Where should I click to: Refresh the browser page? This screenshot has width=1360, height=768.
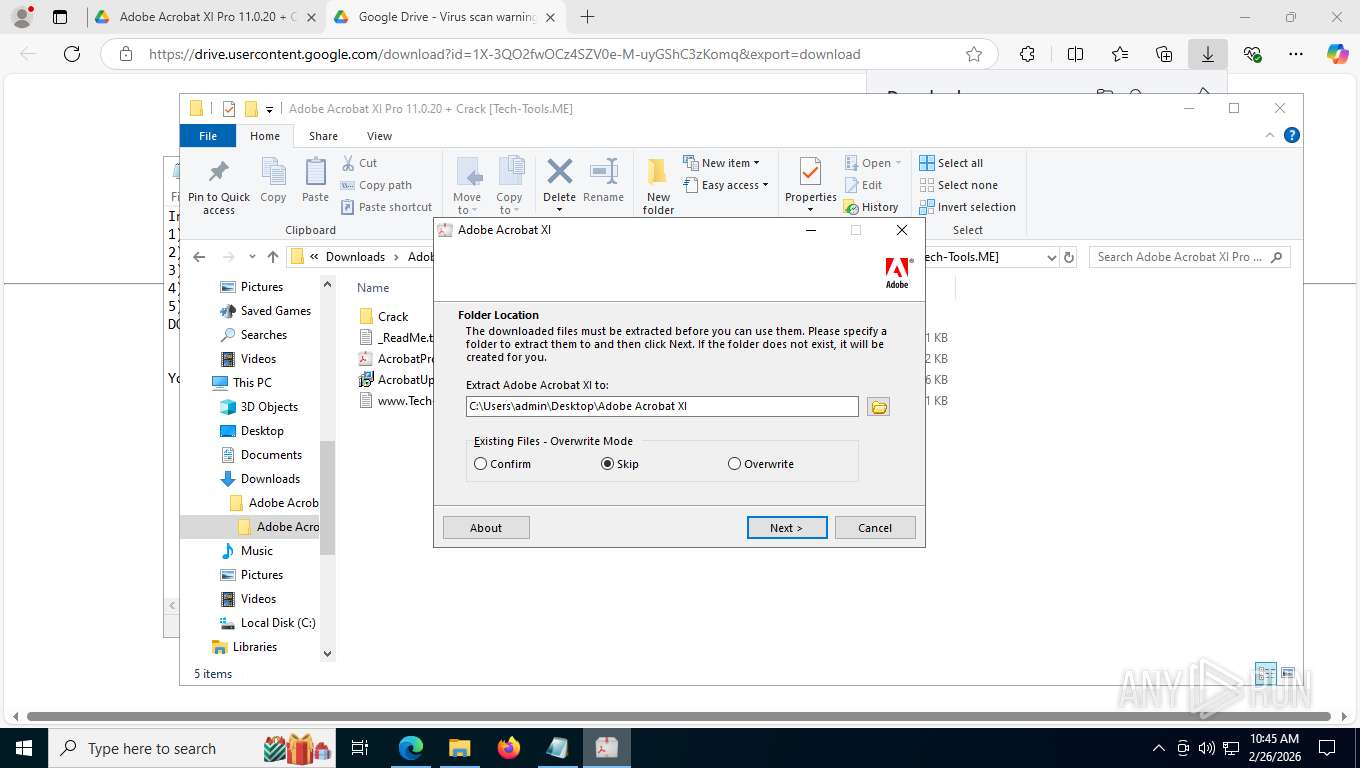pyautogui.click(x=71, y=55)
